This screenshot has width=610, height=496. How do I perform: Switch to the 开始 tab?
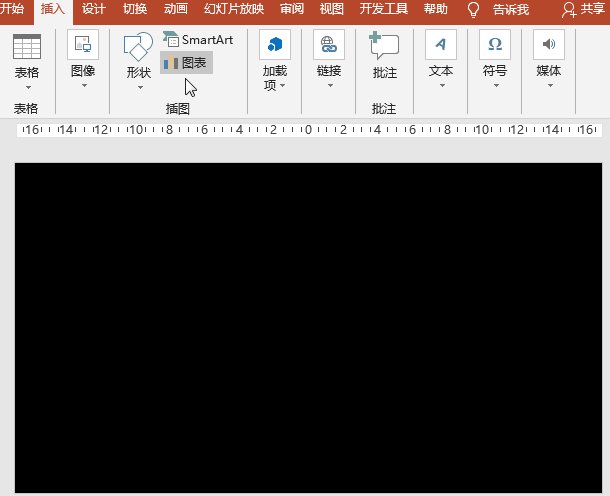[x=12, y=9]
